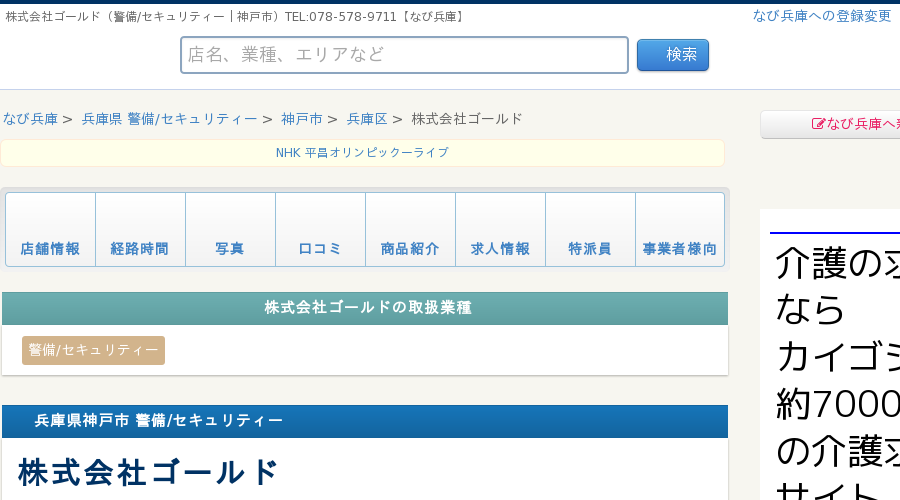Screen dimensions: 900x500
Task: Select the 口コミ tab
Action: [x=320, y=230]
